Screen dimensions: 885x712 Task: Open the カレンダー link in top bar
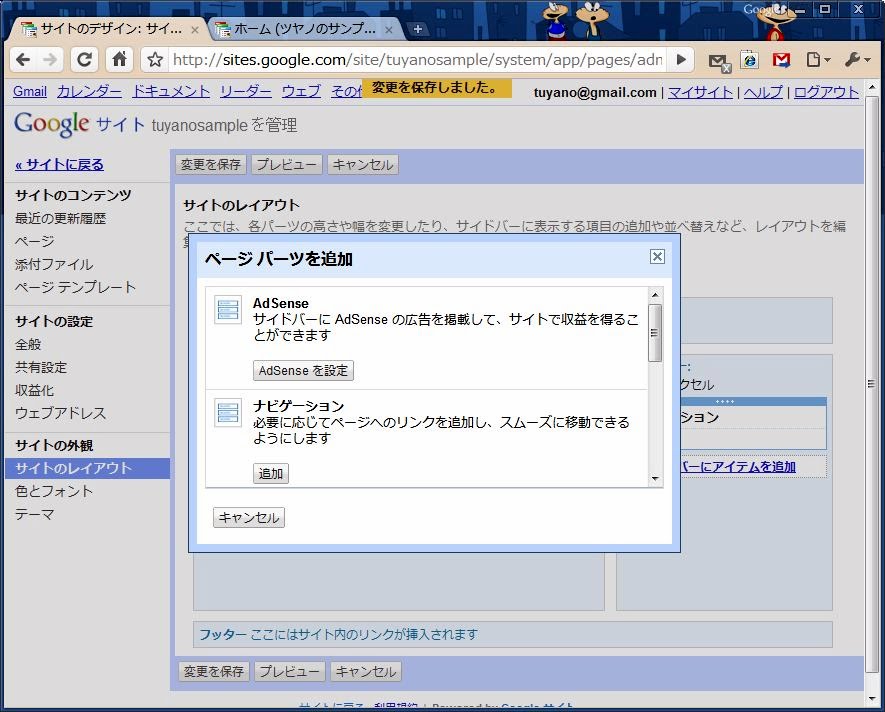(x=89, y=91)
